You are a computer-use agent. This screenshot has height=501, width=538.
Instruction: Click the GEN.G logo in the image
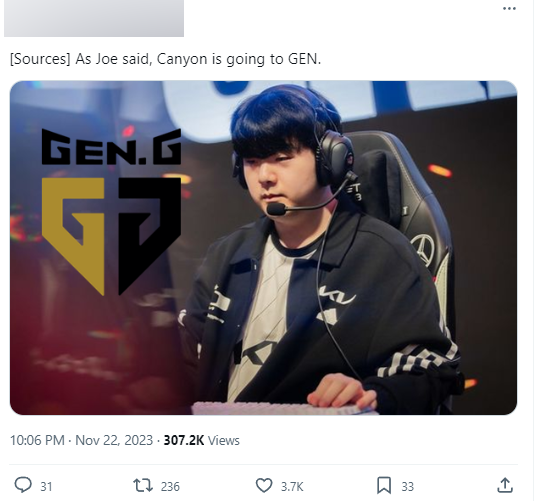tap(112, 212)
